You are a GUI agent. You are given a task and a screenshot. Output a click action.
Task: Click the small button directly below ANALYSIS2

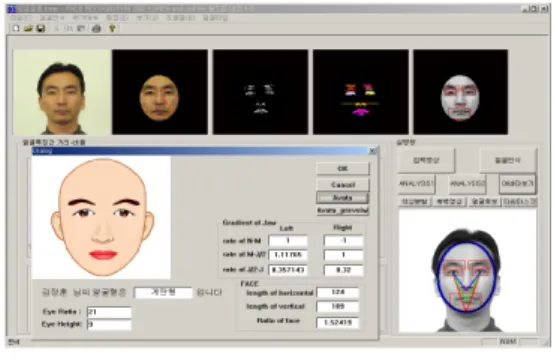click(x=449, y=202)
